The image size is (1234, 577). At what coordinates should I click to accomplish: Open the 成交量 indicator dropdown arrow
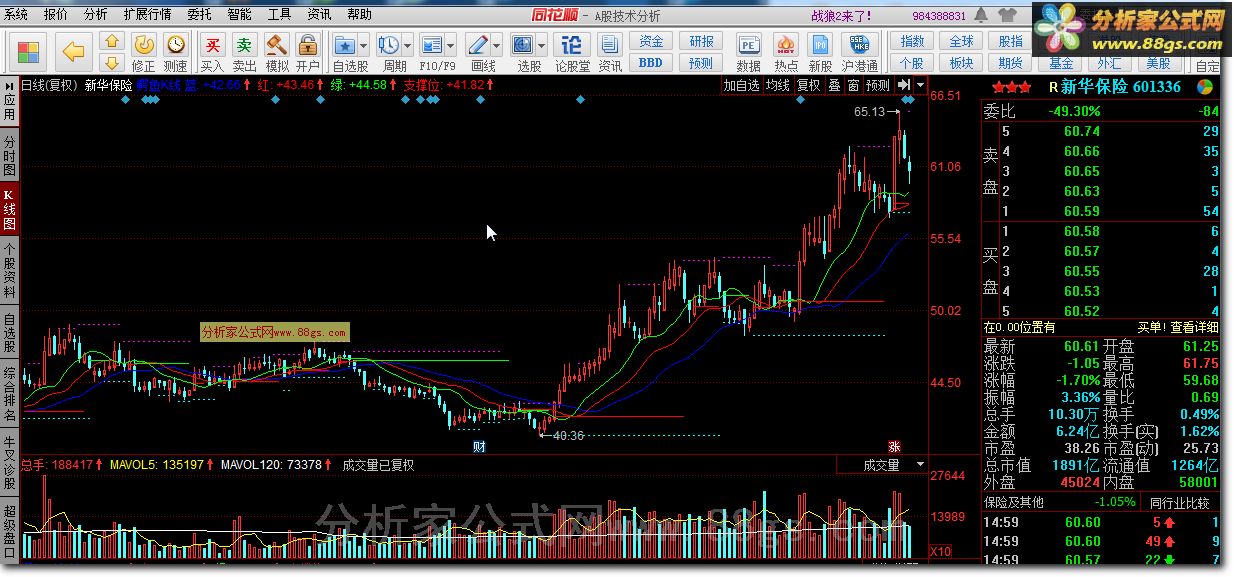point(920,465)
